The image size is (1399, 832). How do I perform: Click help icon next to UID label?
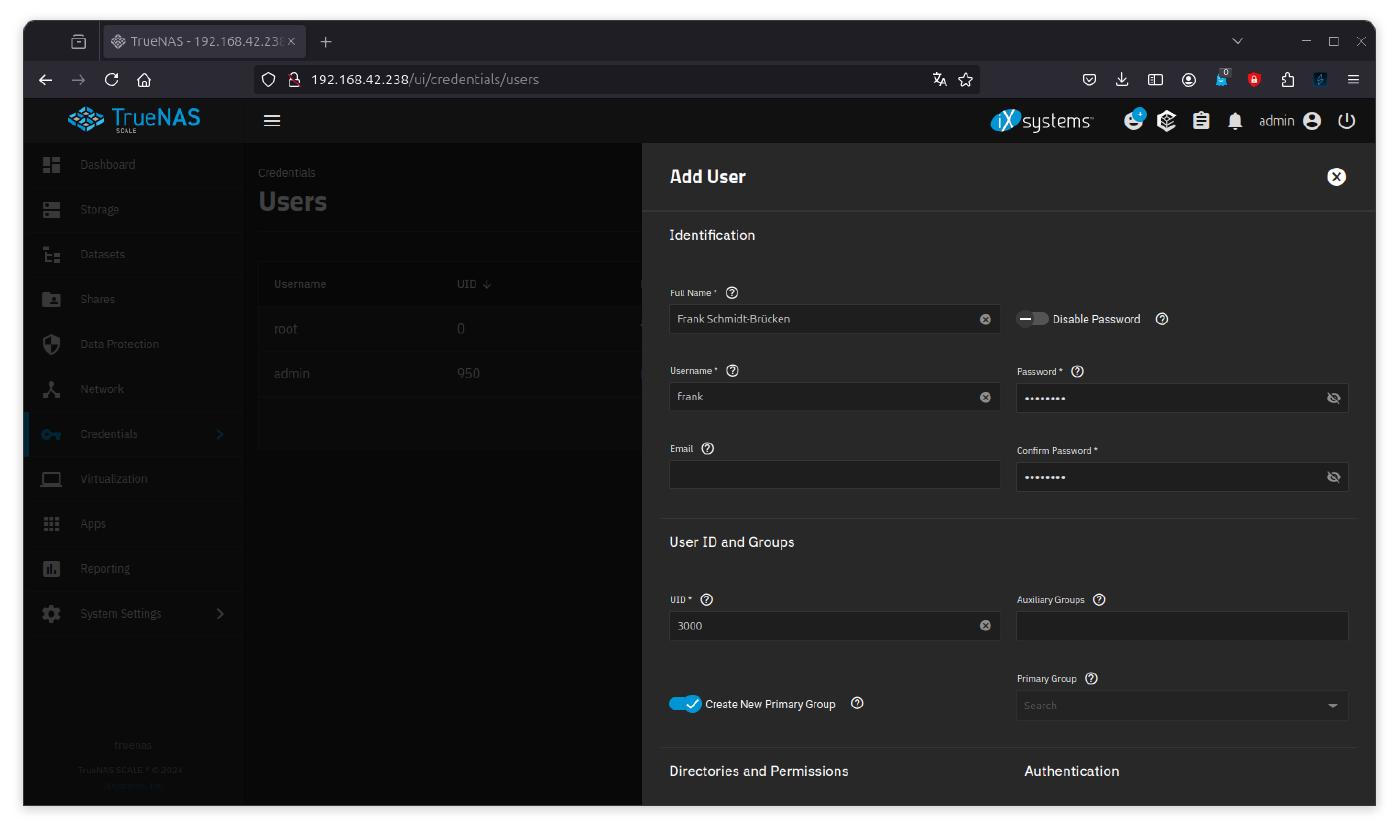click(707, 600)
